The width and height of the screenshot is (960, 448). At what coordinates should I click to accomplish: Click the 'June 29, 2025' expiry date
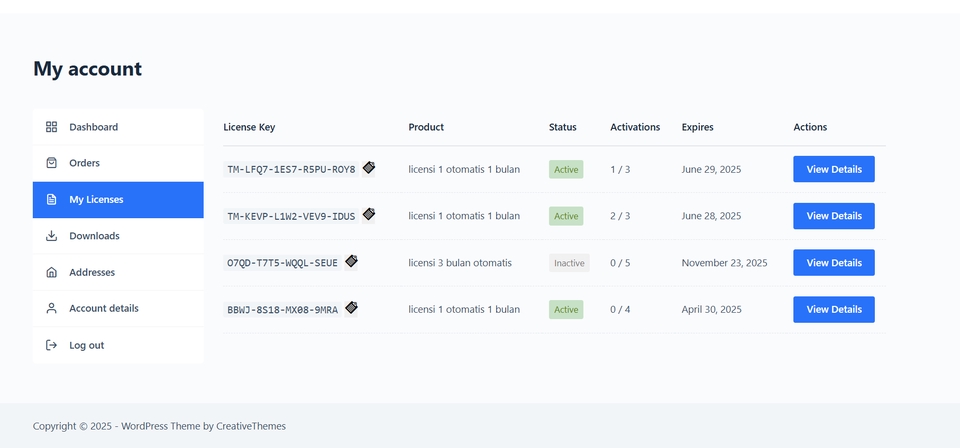(711, 169)
